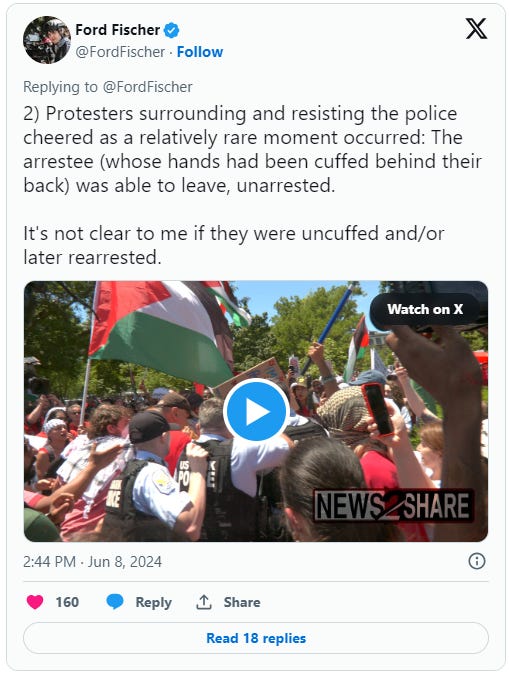Open the @FordFischer handle link
Screen dimensions: 509x675
tap(120, 52)
